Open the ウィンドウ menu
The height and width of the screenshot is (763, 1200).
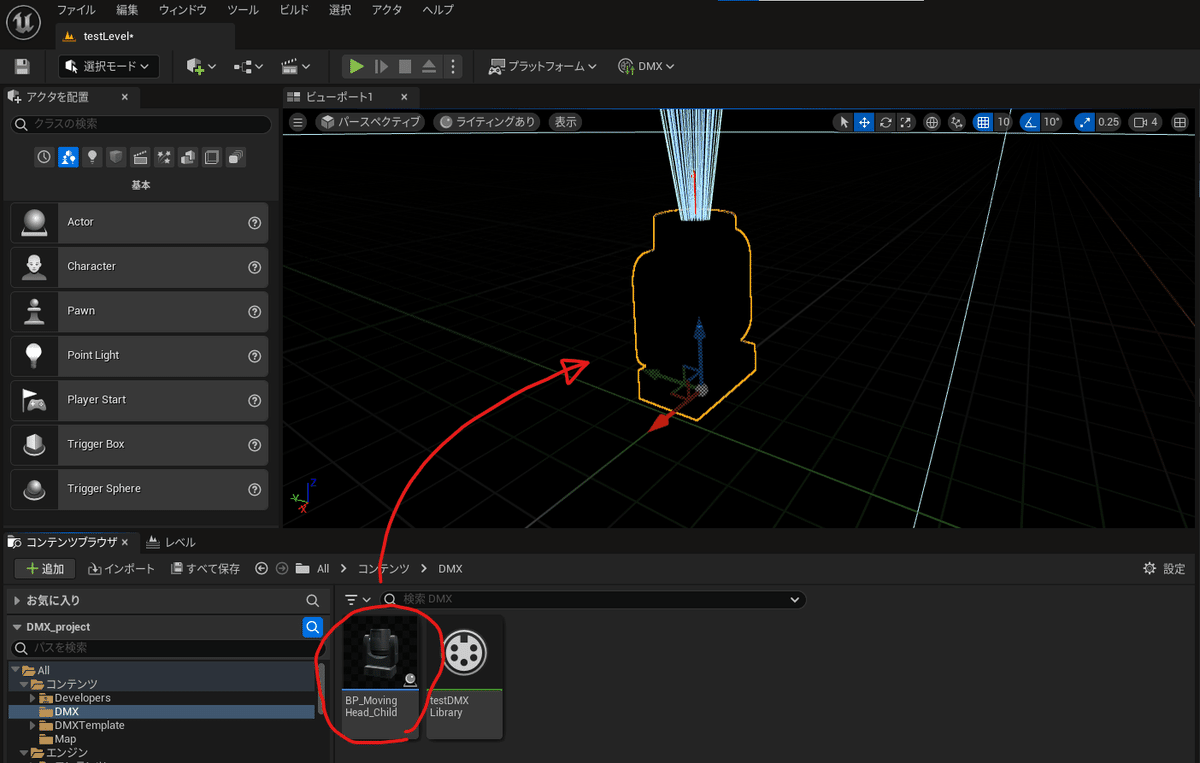tap(183, 10)
